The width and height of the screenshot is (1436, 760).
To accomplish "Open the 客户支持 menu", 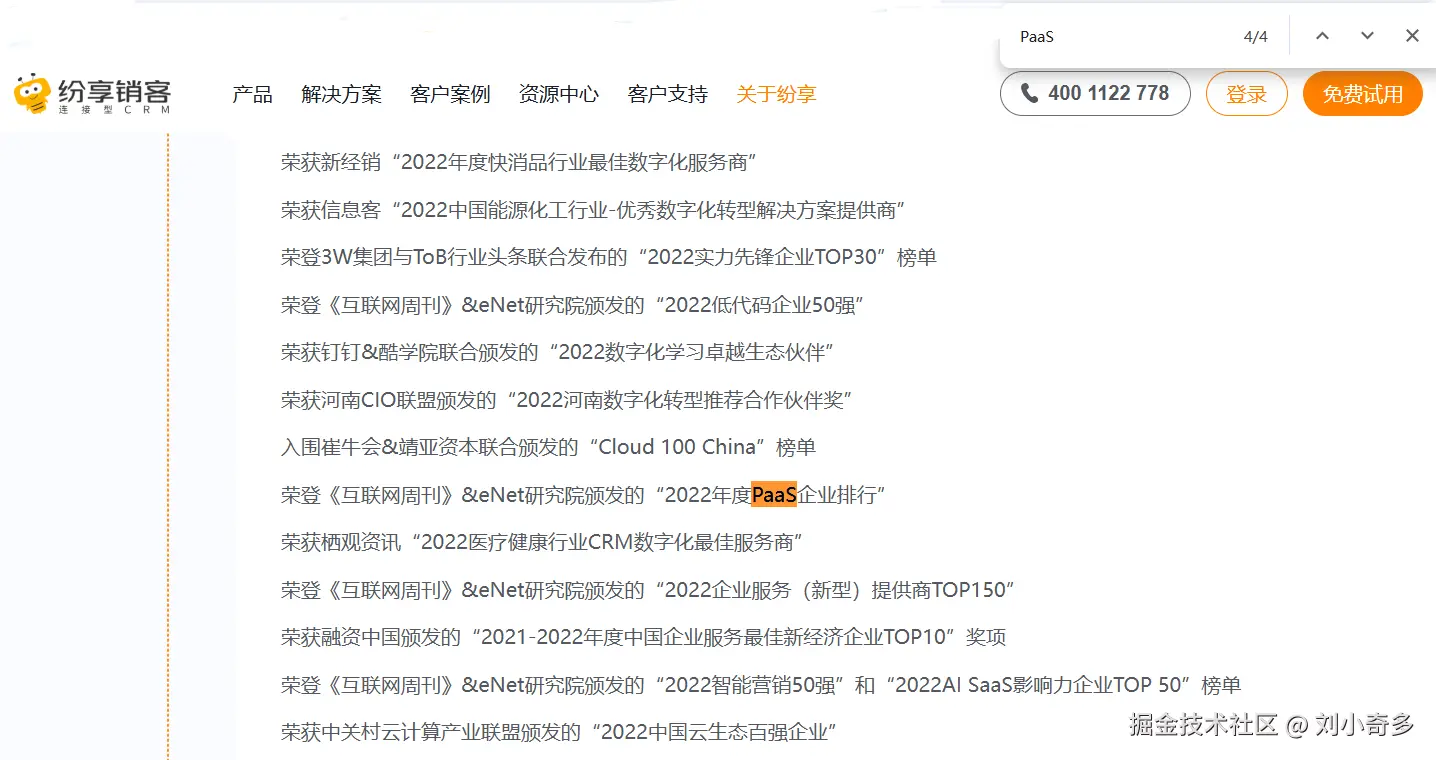I will tap(666, 94).
